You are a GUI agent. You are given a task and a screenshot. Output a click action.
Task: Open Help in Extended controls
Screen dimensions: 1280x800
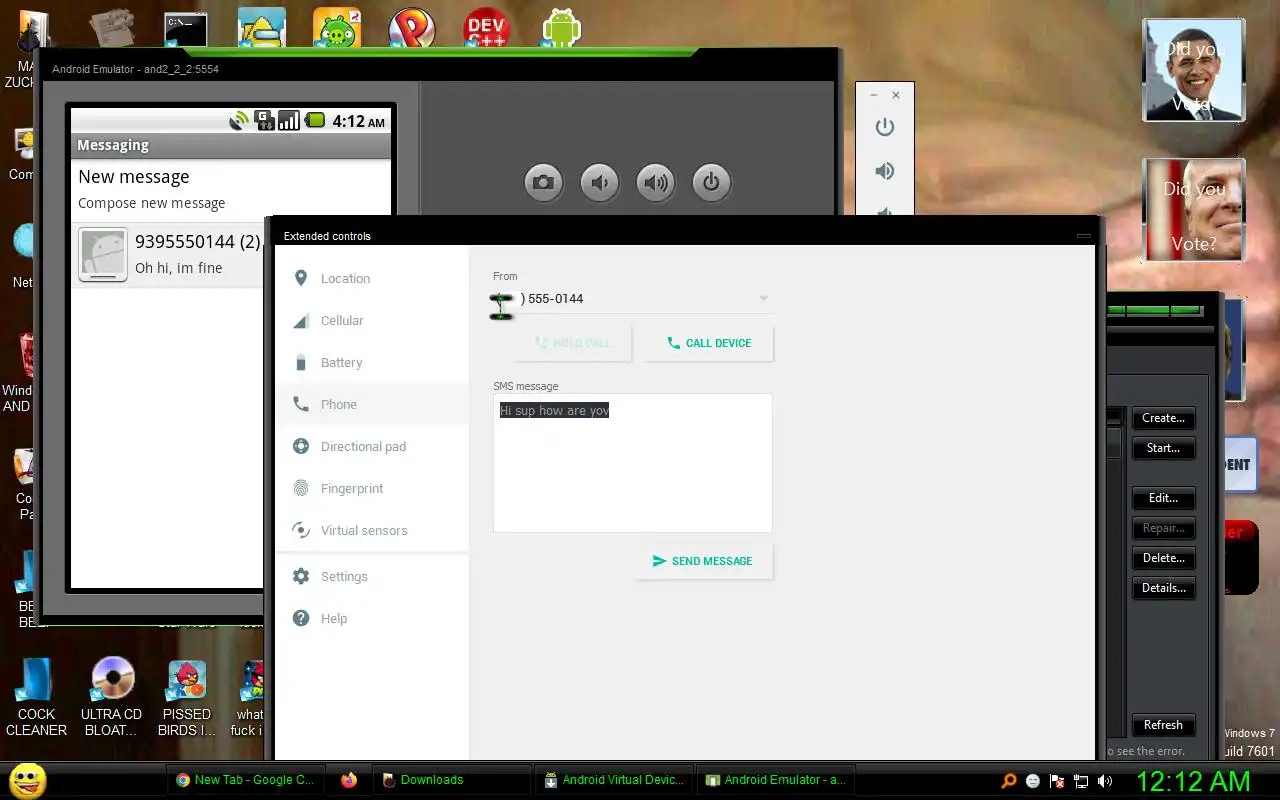[372, 619]
